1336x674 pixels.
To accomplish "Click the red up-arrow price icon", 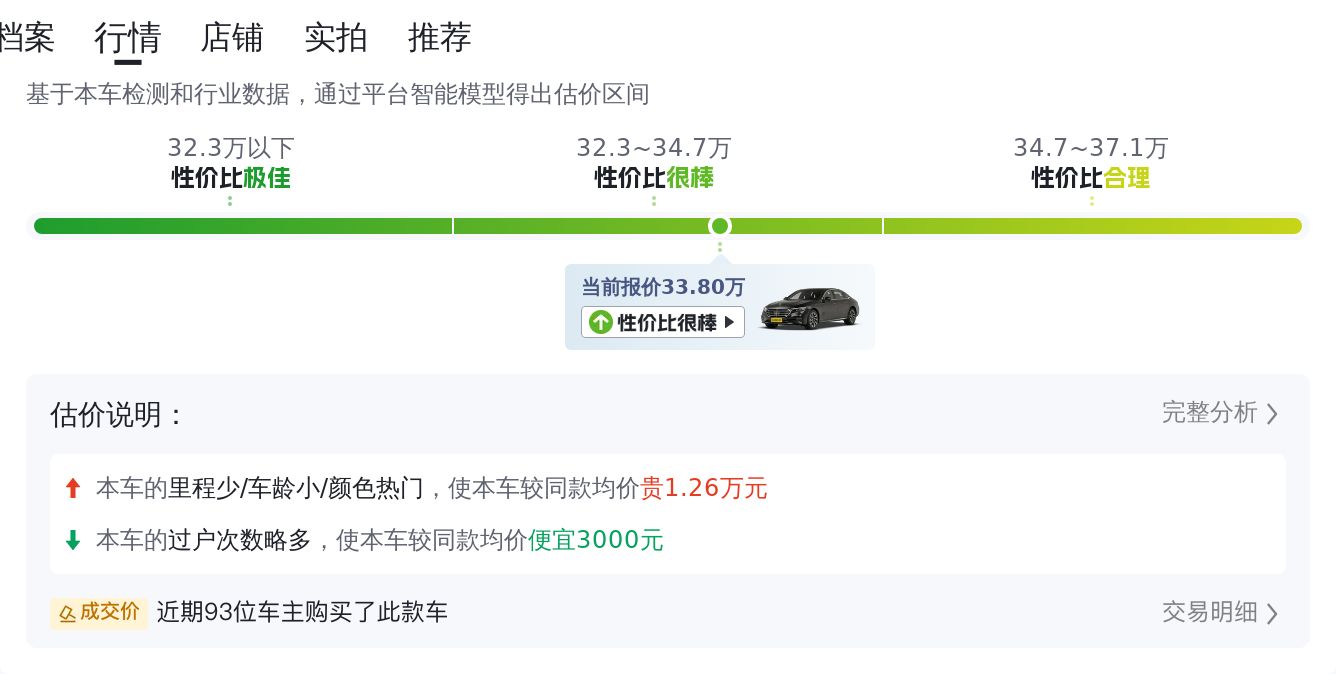I will click(x=72, y=489).
